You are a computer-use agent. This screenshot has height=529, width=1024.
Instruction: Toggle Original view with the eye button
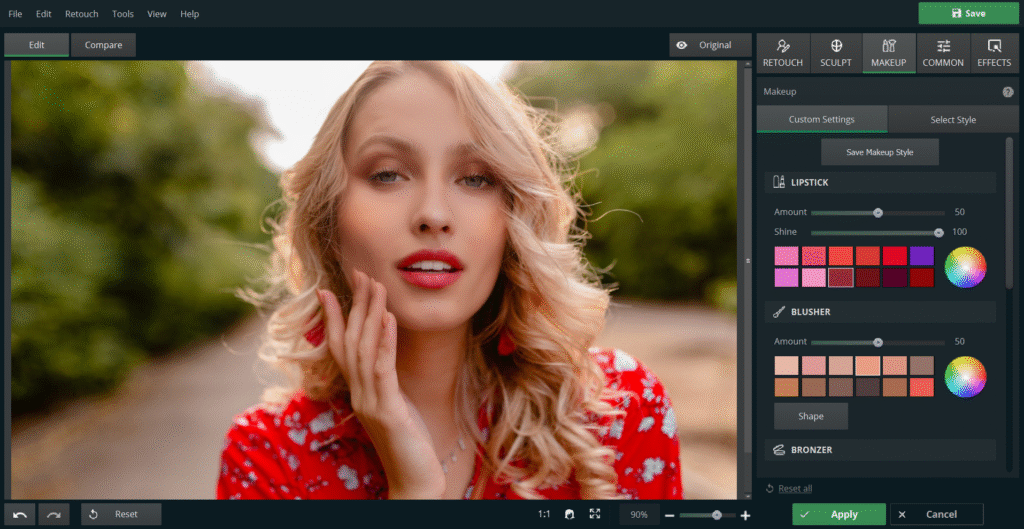[710, 45]
